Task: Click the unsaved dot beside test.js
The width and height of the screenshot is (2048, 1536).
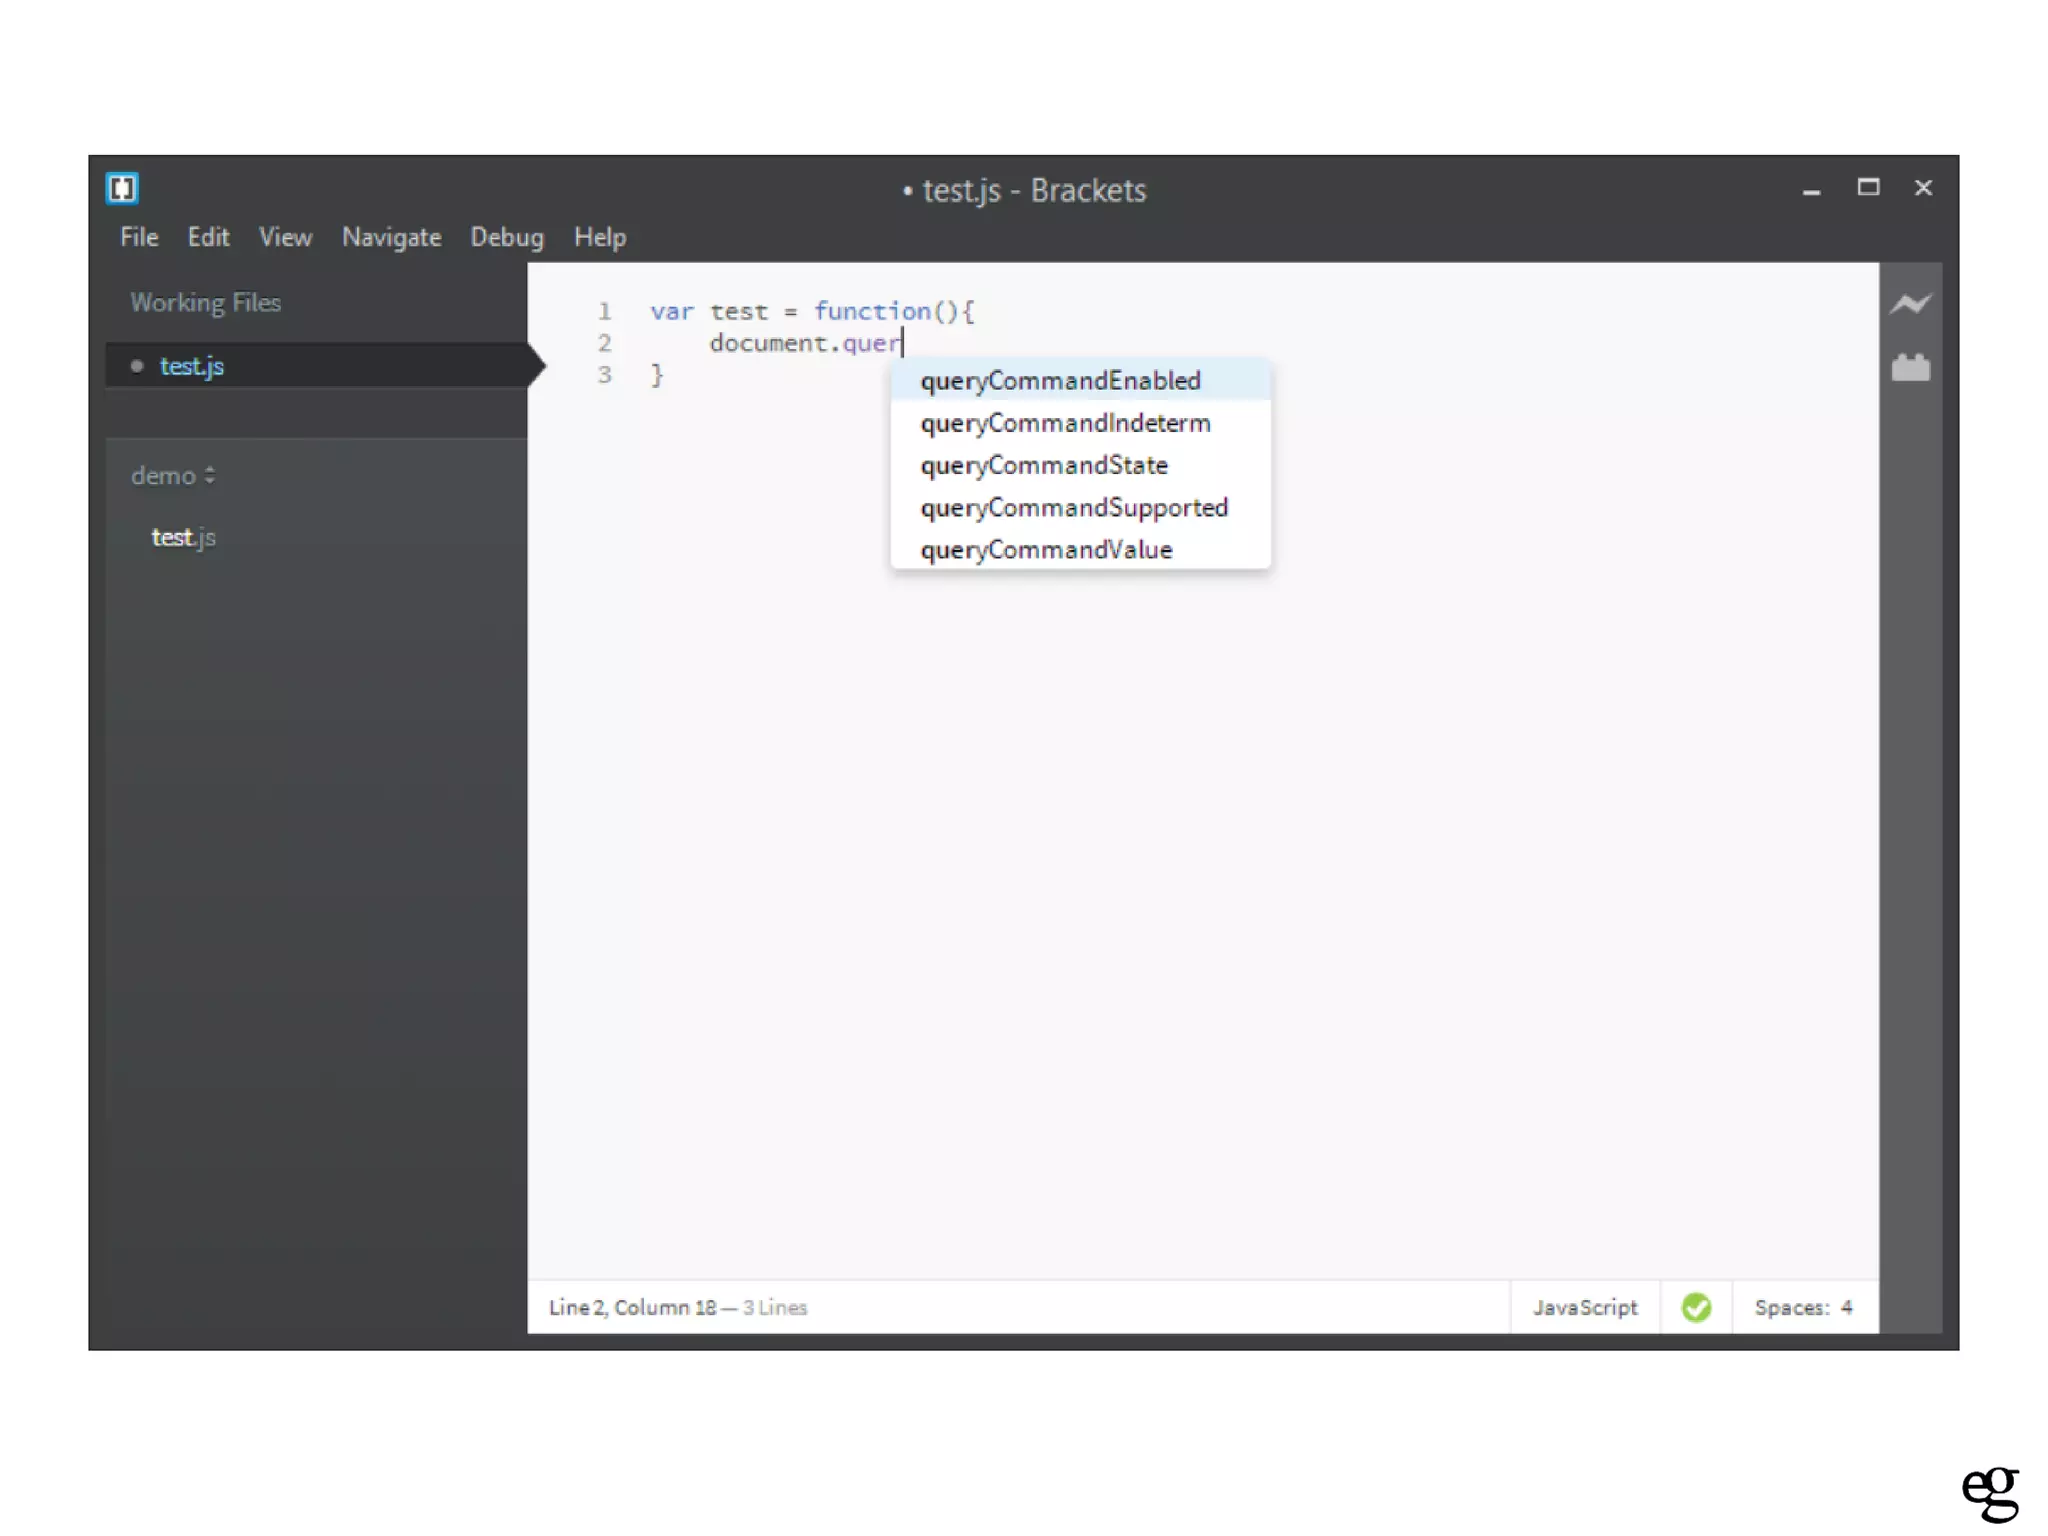Action: tap(137, 366)
